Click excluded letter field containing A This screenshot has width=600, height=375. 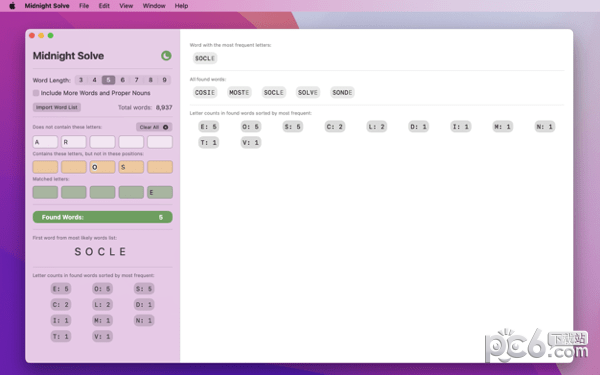tap(45, 142)
